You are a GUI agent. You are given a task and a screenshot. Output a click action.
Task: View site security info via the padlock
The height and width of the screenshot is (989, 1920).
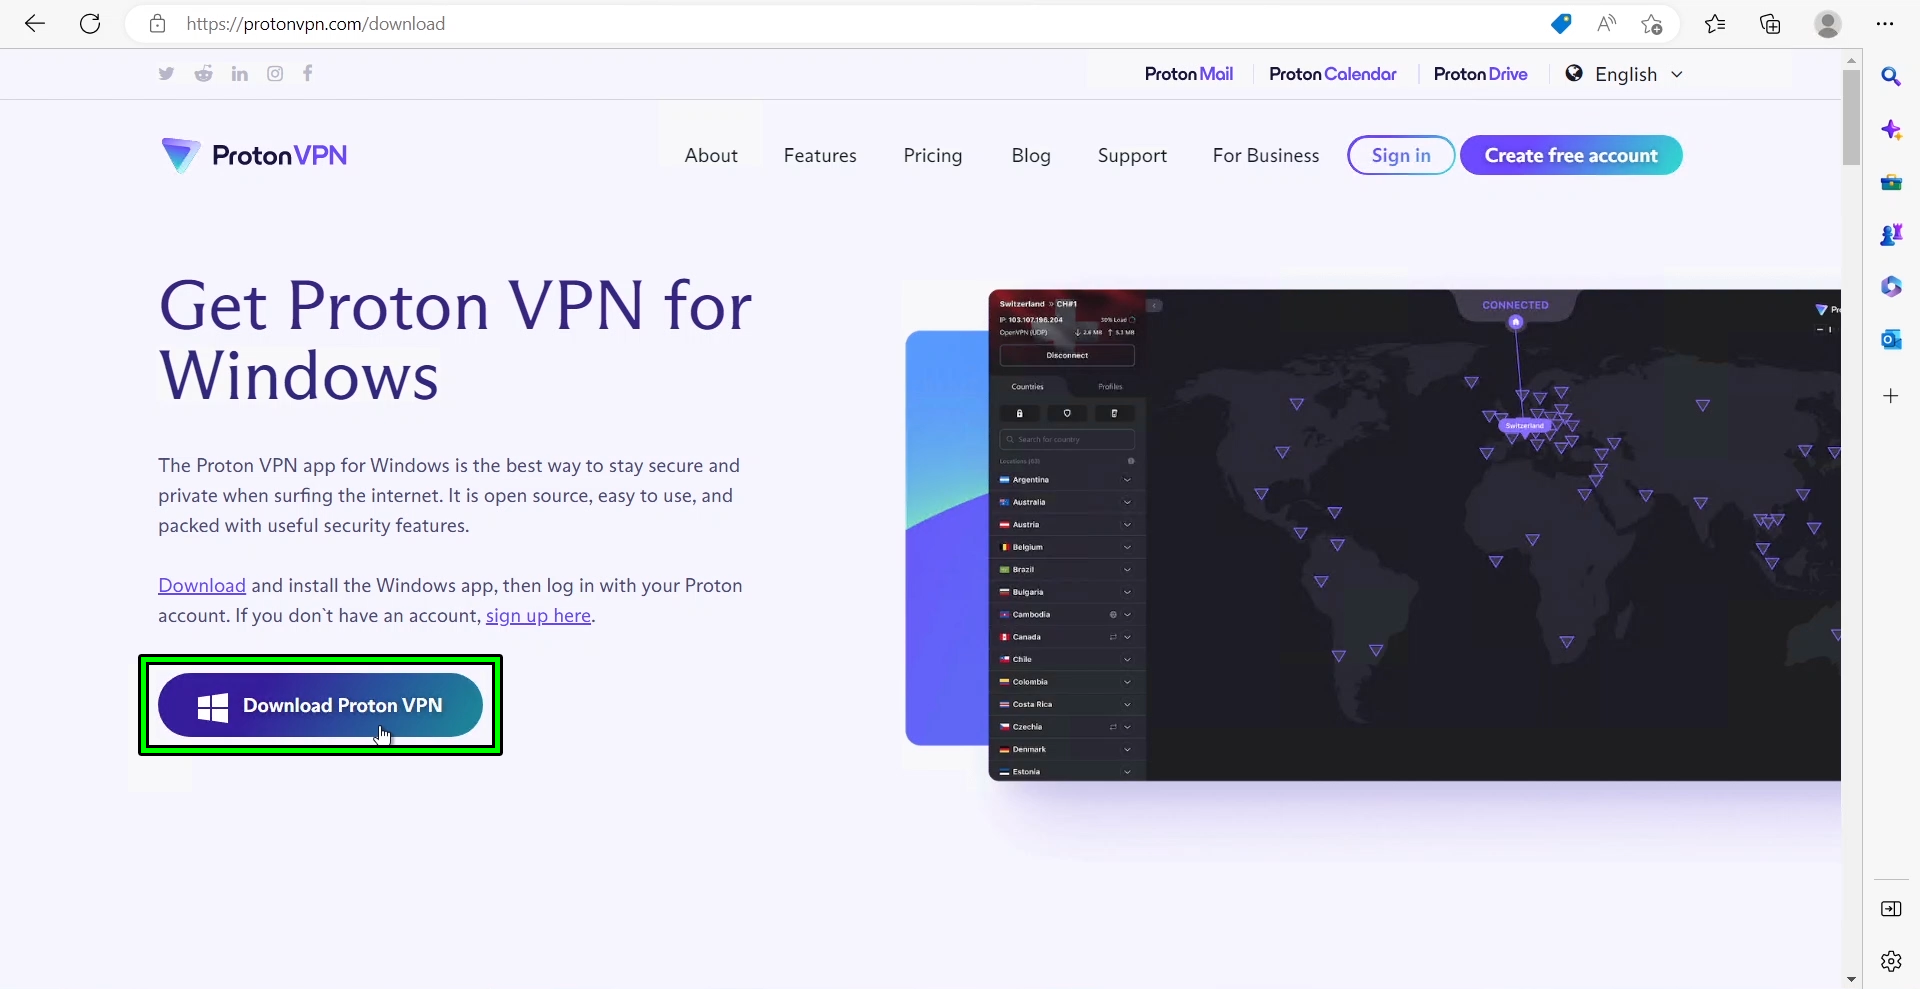157,24
